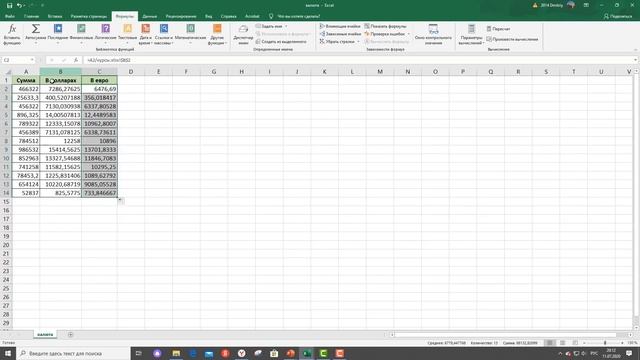
Task: Expand the Remove Arrows dropdown arrow
Action: point(358,42)
